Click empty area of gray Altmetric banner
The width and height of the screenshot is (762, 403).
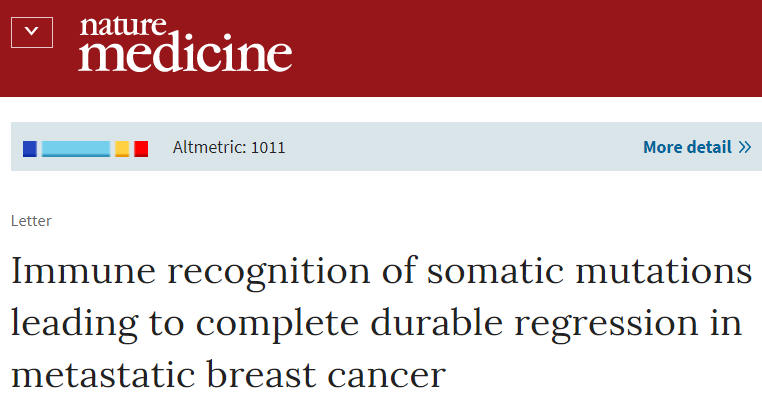click(462, 147)
